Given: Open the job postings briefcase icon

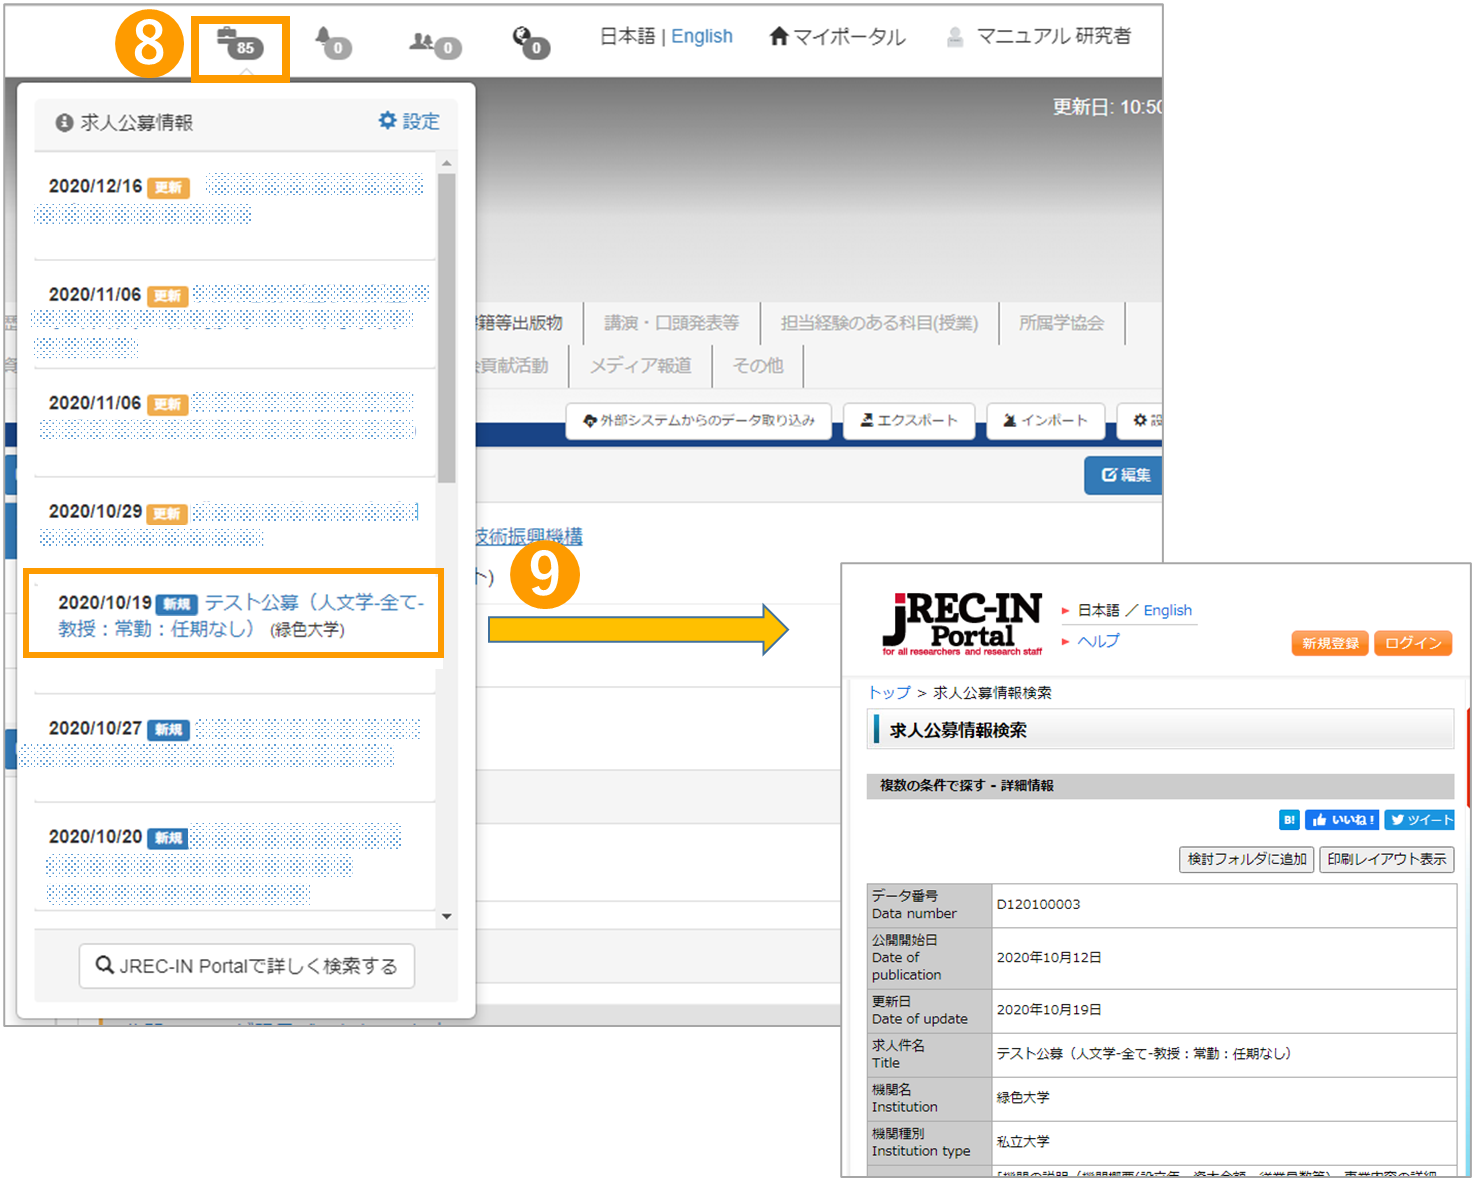Looking at the screenshot, I should pyautogui.click(x=239, y=45).
